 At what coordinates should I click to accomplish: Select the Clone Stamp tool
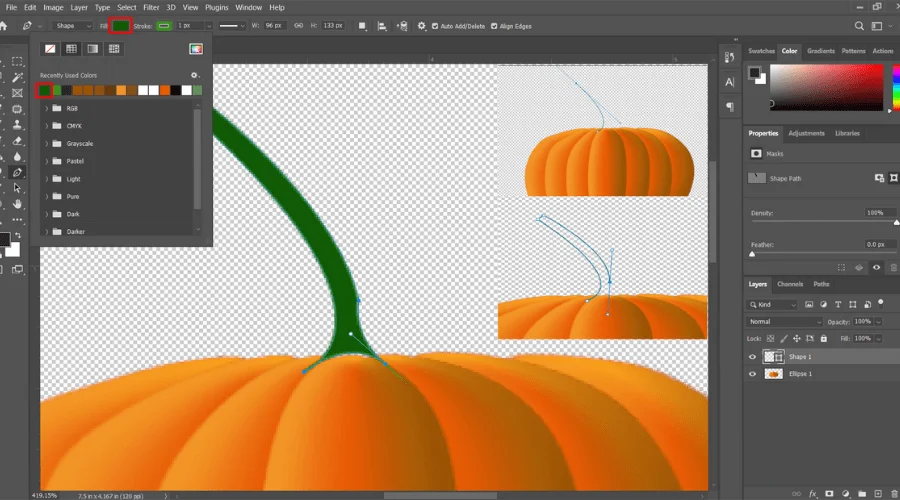click(17, 125)
